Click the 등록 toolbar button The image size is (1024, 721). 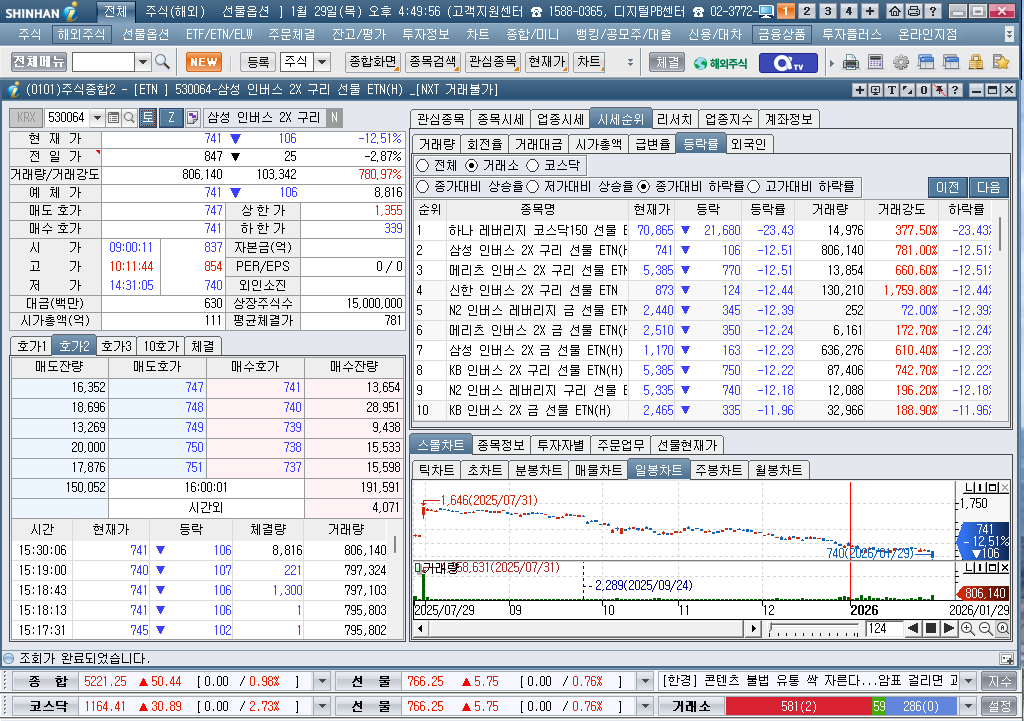coord(258,62)
